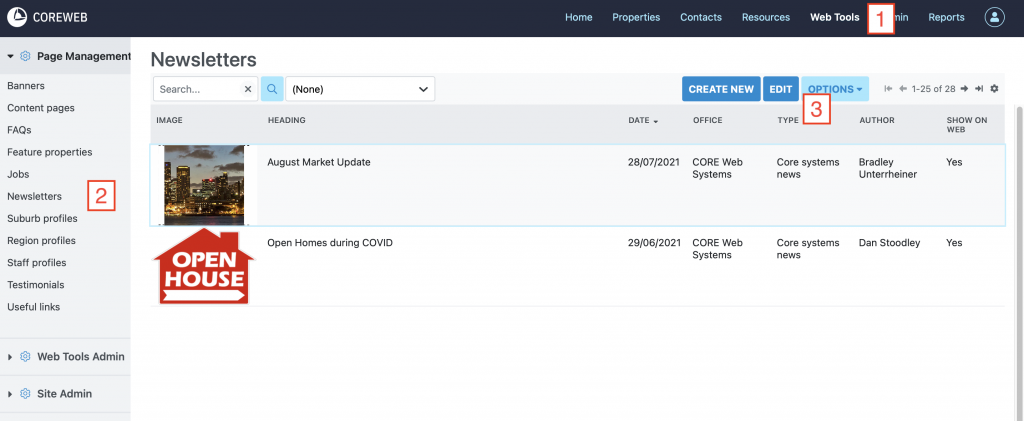Screen dimensions: 1024x421
Task: Click the CREATE NEW button
Action: [x=721, y=89]
